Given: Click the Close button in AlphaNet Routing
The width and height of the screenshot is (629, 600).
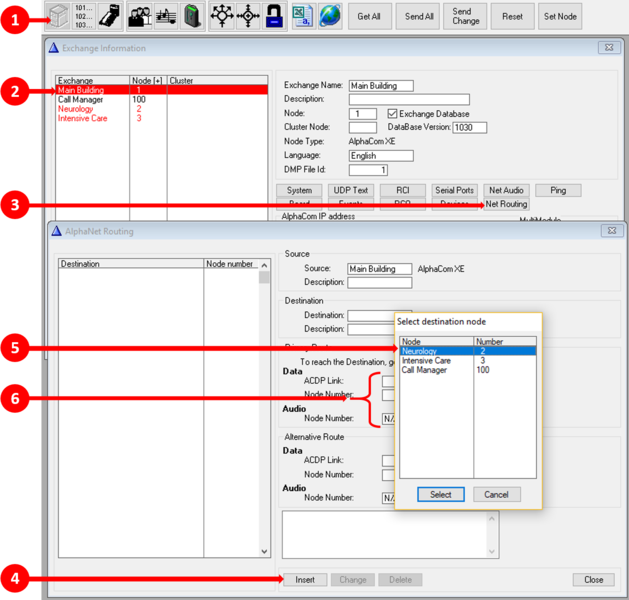Looking at the screenshot, I should [x=593, y=580].
